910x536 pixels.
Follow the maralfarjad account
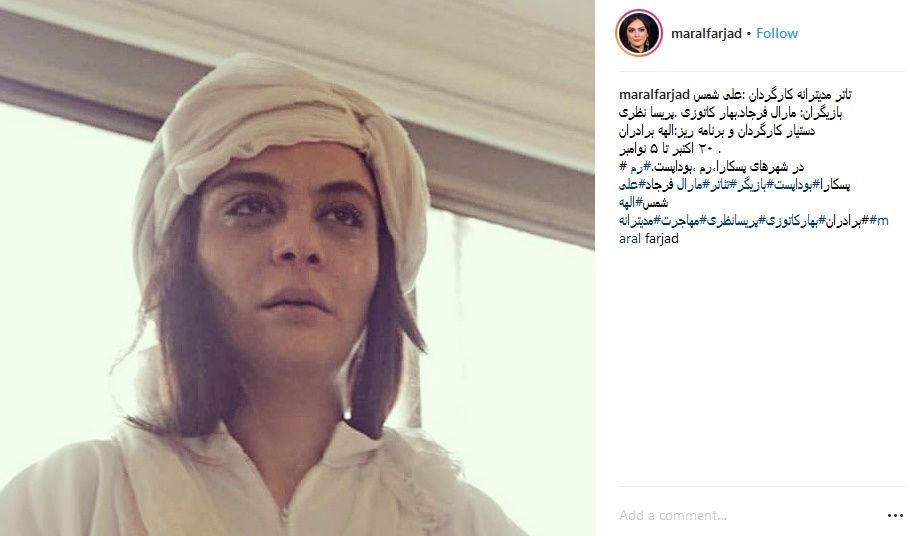click(x=777, y=33)
